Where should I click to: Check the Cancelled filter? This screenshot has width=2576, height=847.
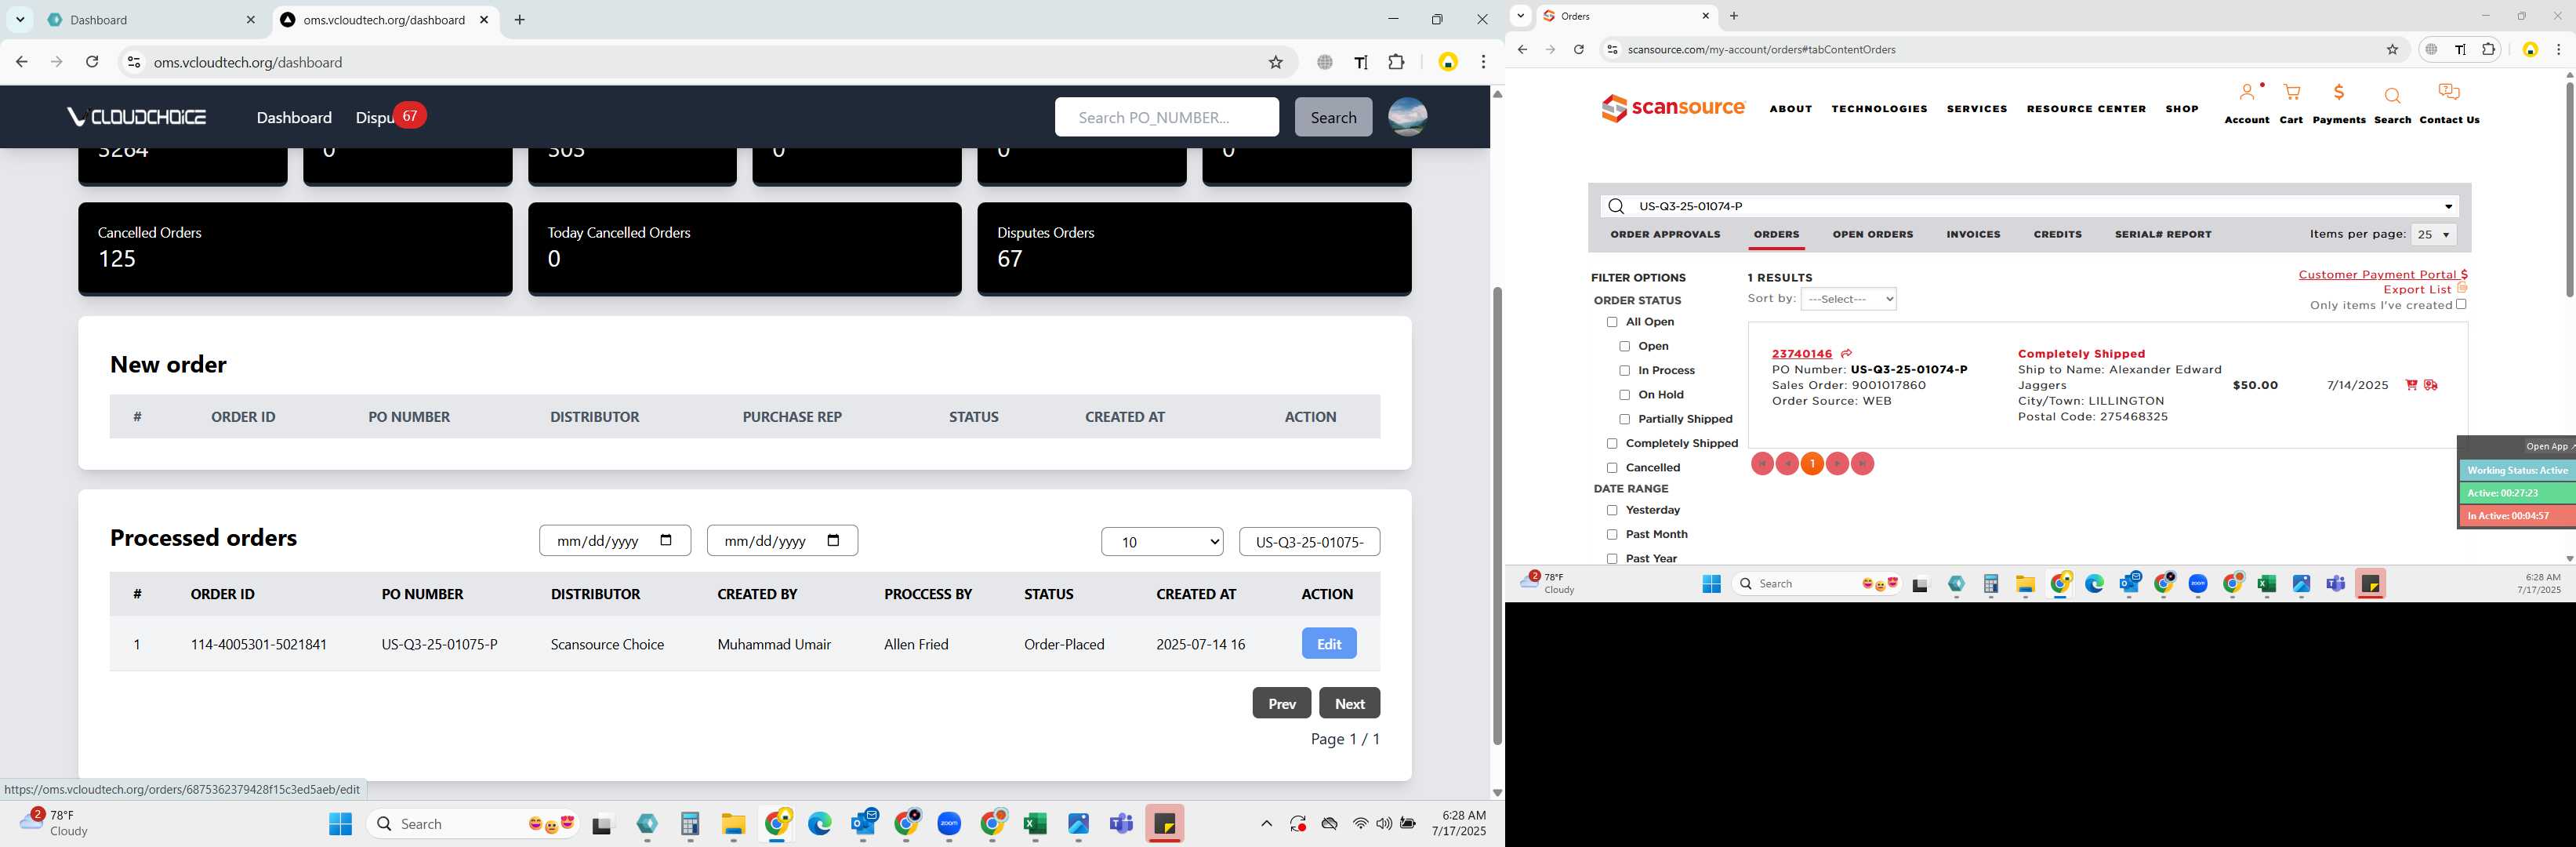click(x=1611, y=468)
